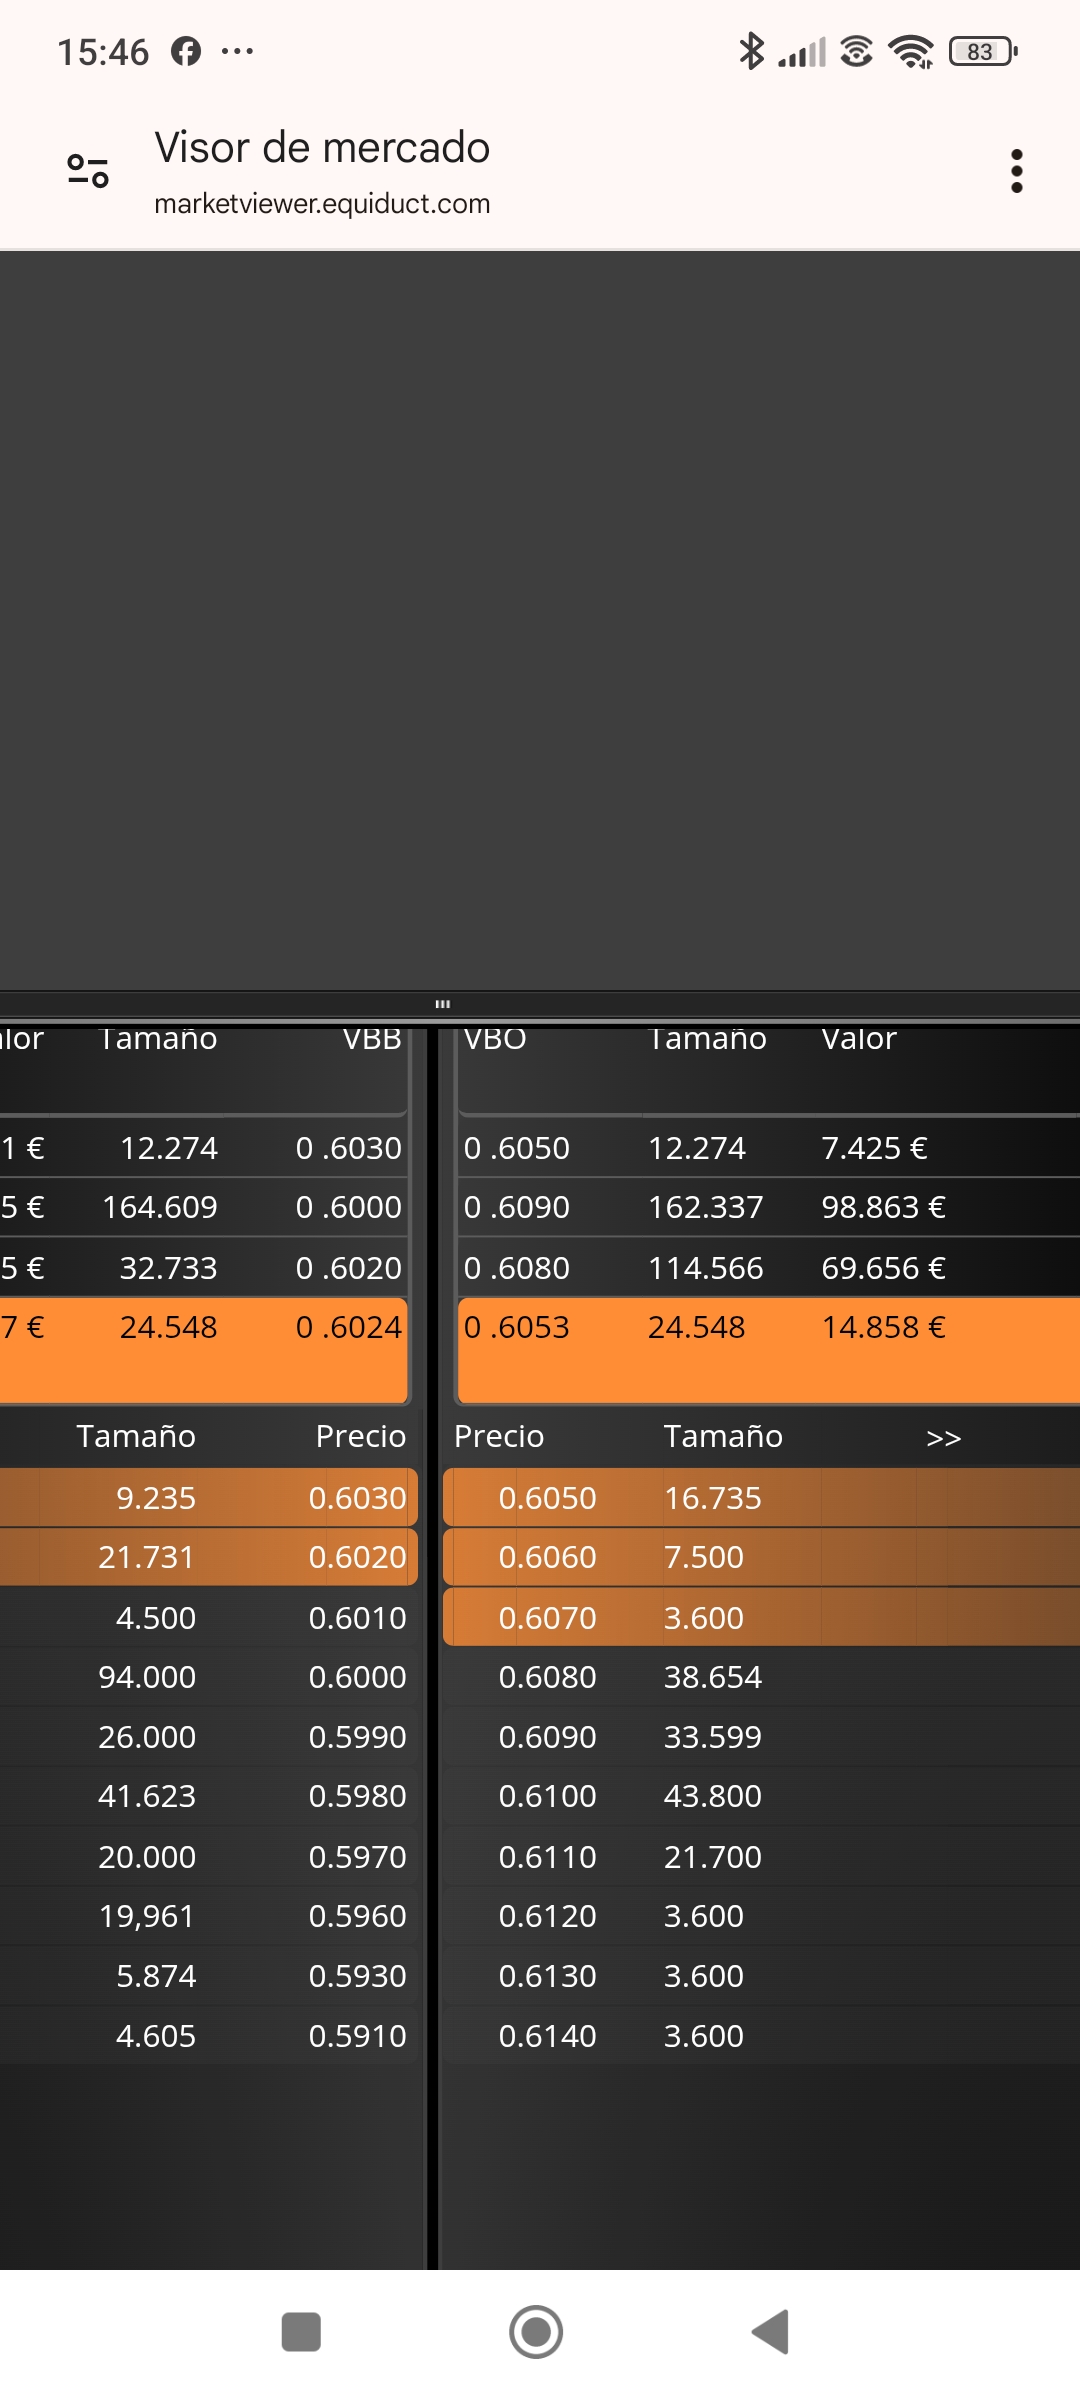Tap the Android home circle button

[536, 2332]
